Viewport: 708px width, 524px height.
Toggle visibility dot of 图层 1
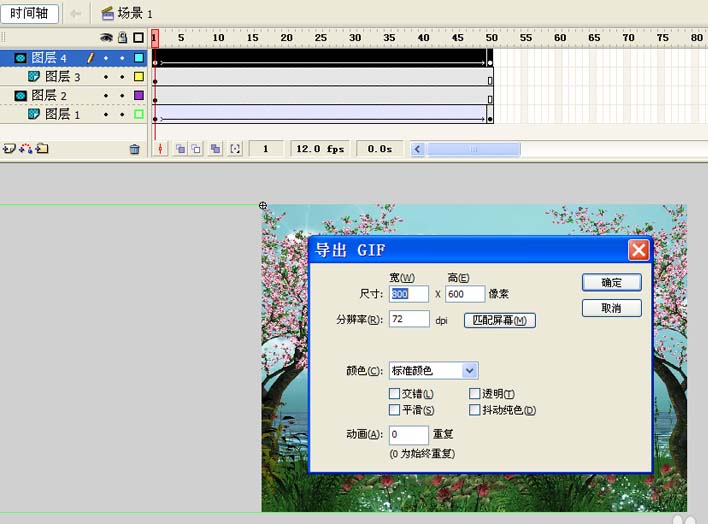pyautogui.click(x=106, y=115)
